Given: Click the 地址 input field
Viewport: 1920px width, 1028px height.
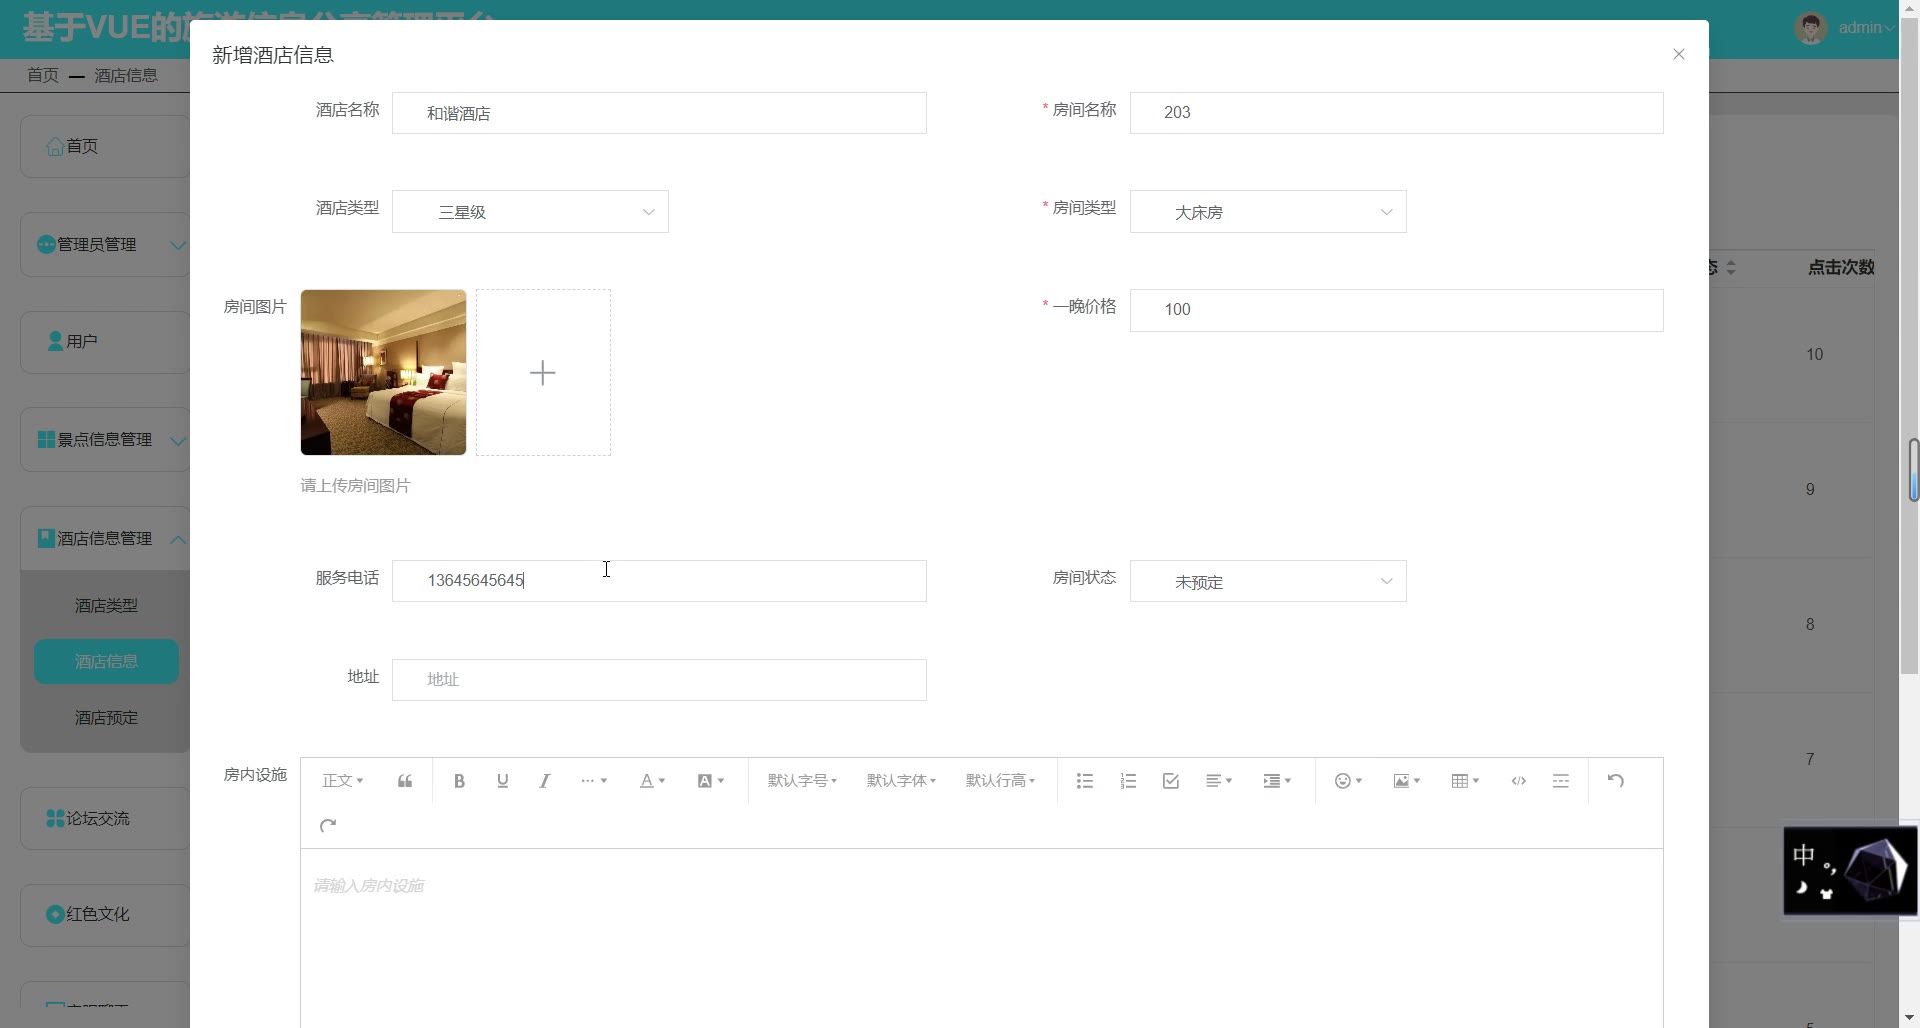Looking at the screenshot, I should pos(659,680).
